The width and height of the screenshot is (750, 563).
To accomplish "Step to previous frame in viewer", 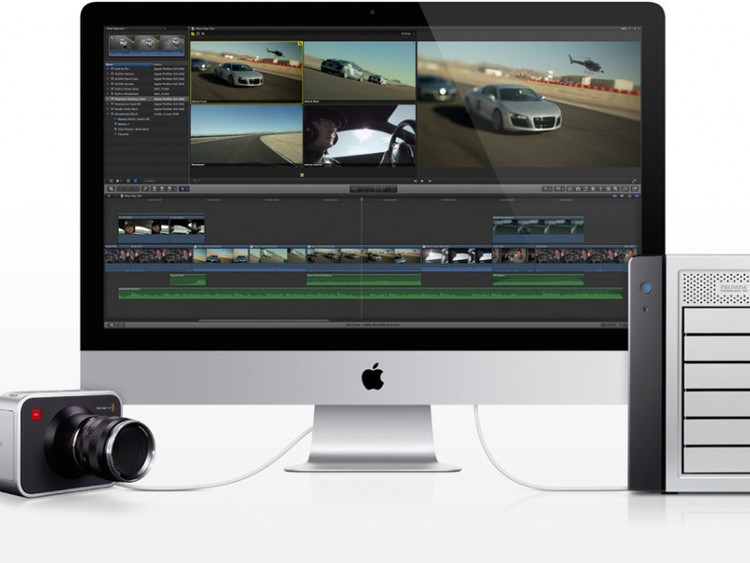I will coord(416,181).
